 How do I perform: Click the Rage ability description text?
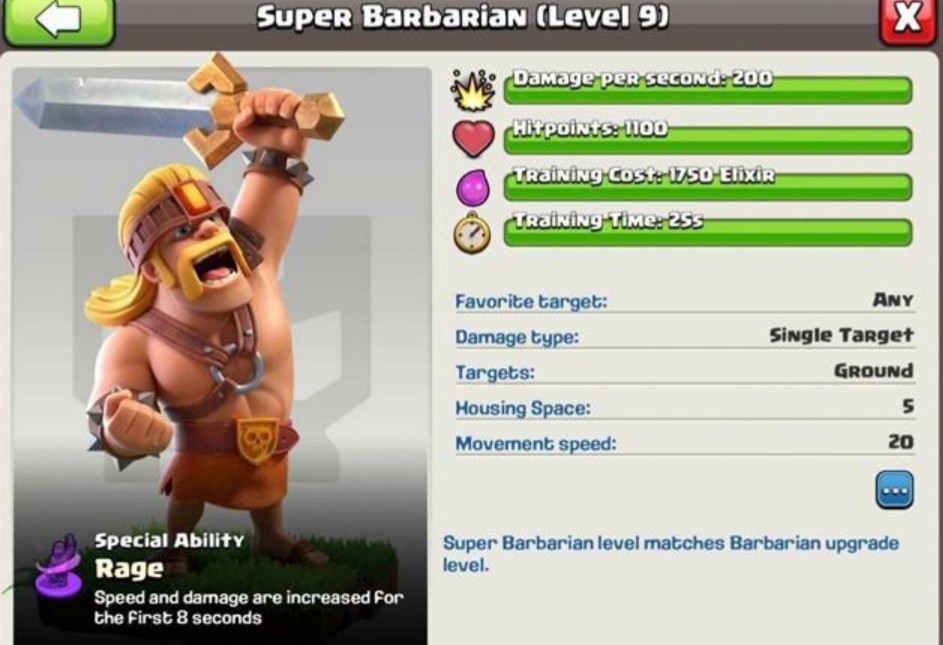pyautogui.click(x=248, y=608)
